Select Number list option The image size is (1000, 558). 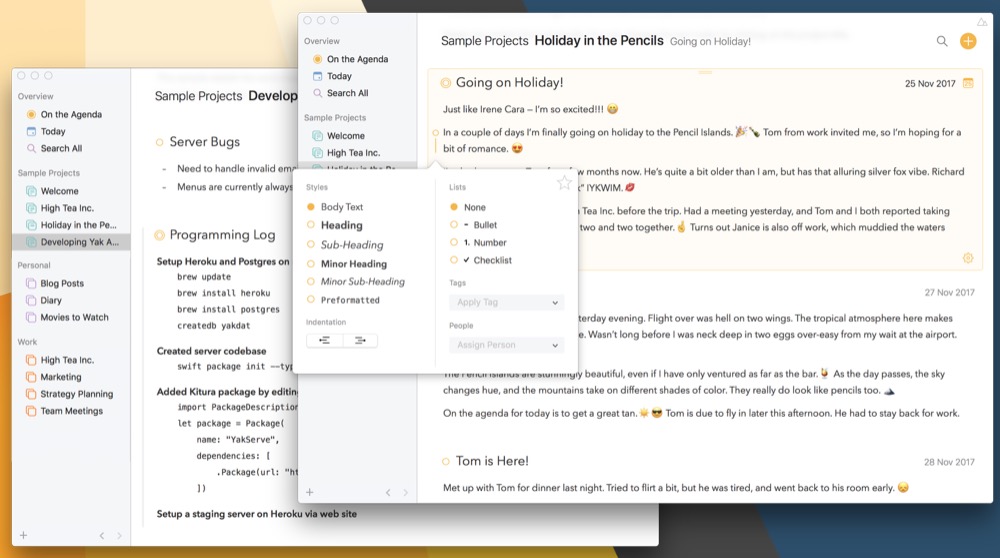click(x=478, y=242)
